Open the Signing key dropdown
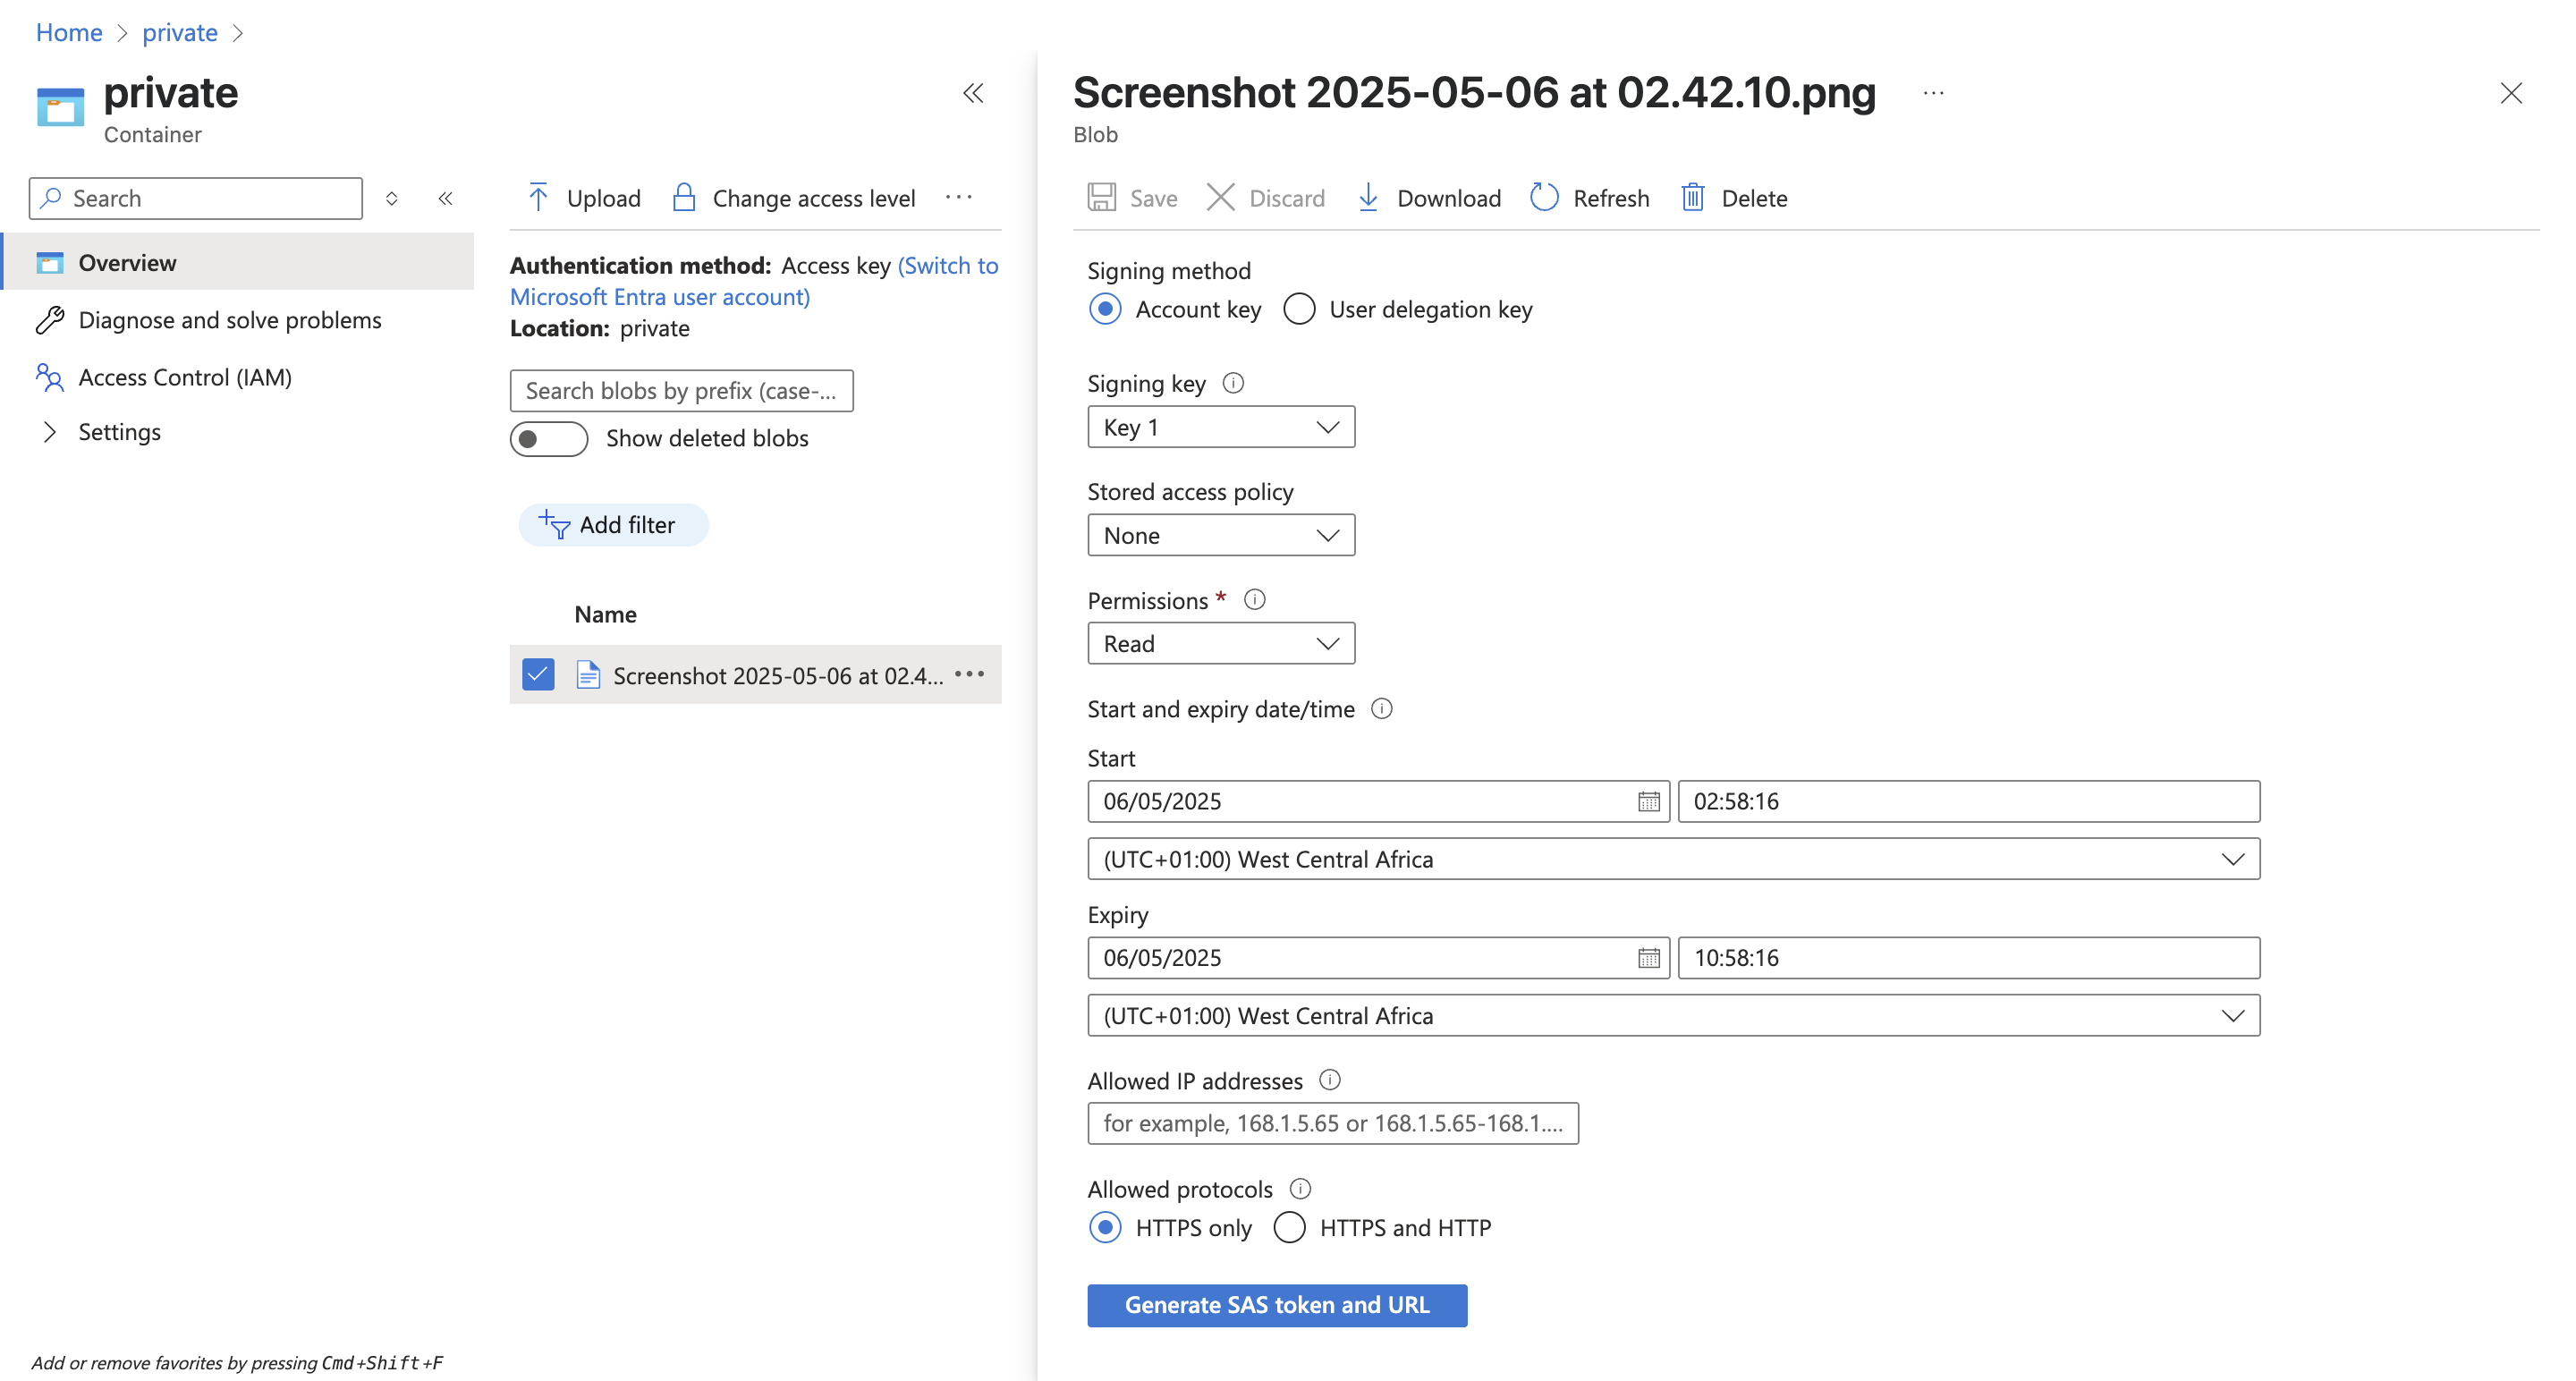 (x=1221, y=427)
